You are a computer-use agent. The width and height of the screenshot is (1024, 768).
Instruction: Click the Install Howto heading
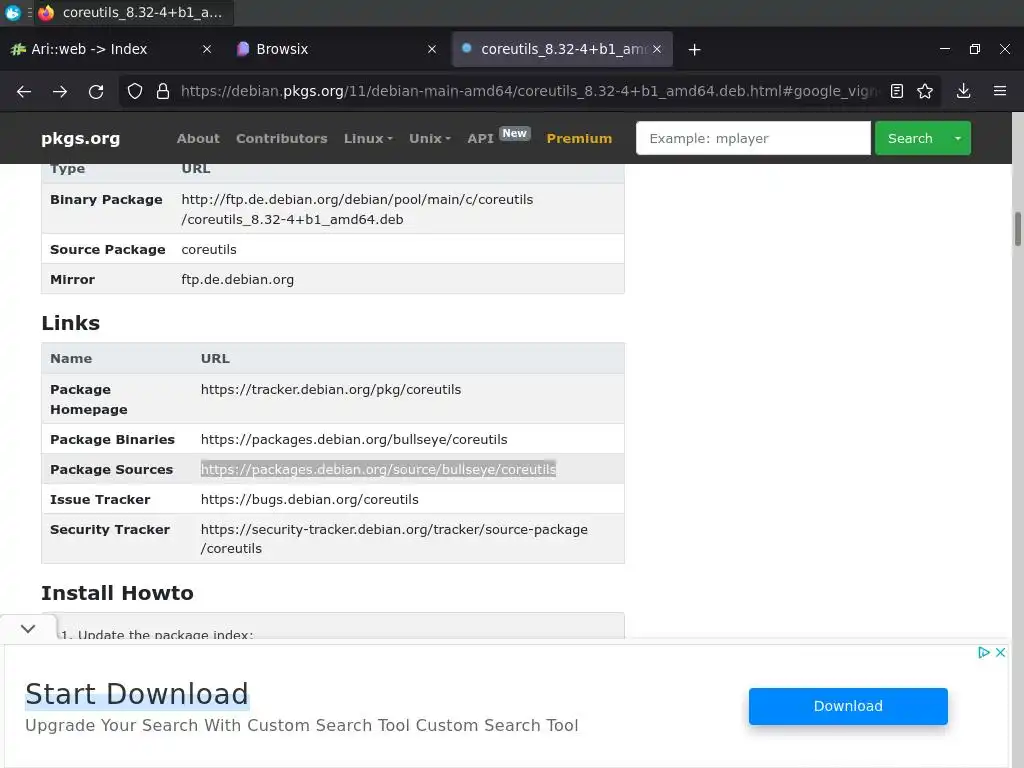(x=118, y=593)
